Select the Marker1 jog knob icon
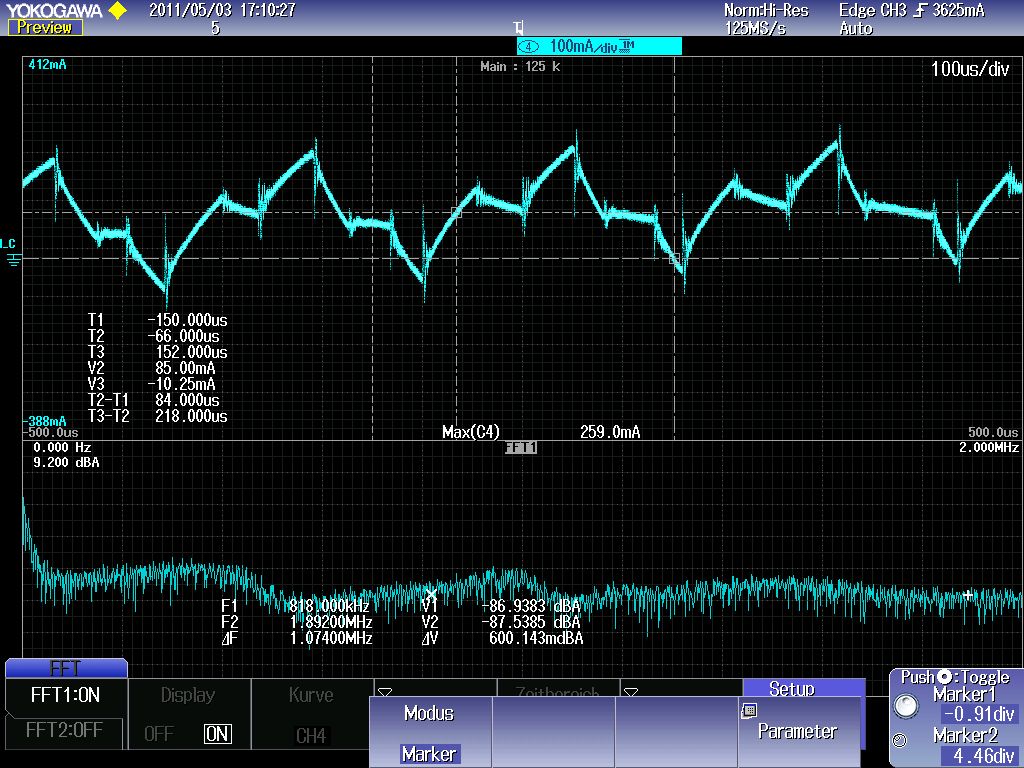This screenshot has height=768, width=1024. (906, 706)
